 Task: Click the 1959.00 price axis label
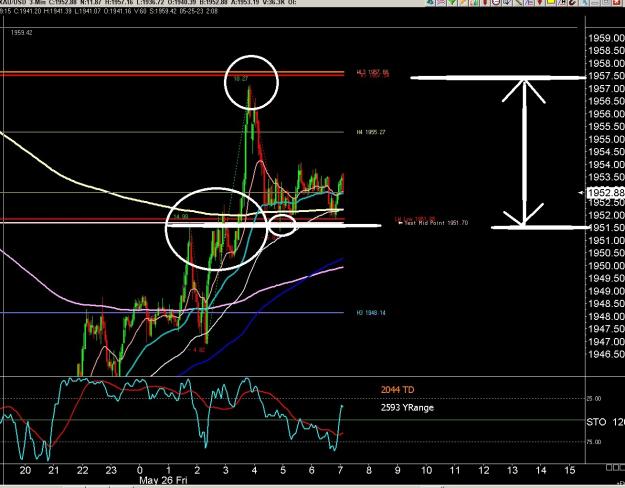[x=606, y=38]
